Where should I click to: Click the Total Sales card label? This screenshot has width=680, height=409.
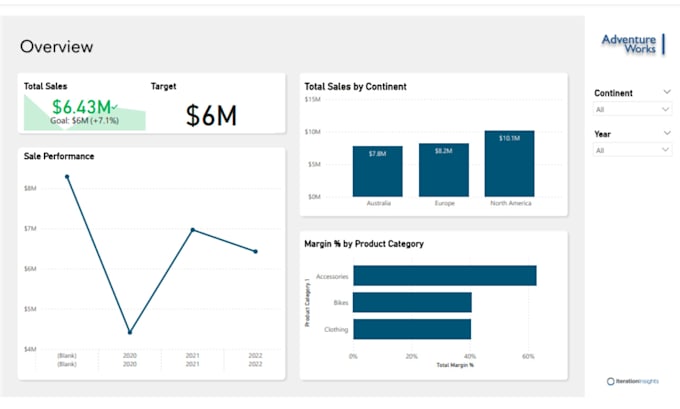[x=46, y=86]
